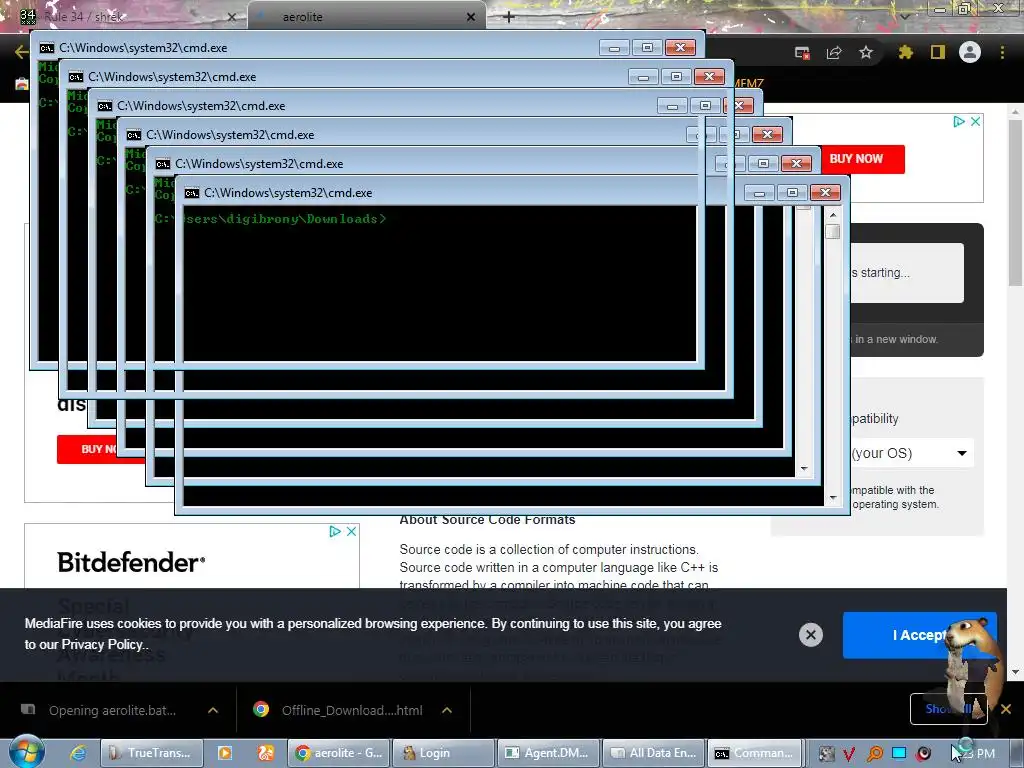Open the Login taskbar button
This screenshot has height=768, width=1024.
coord(443,753)
